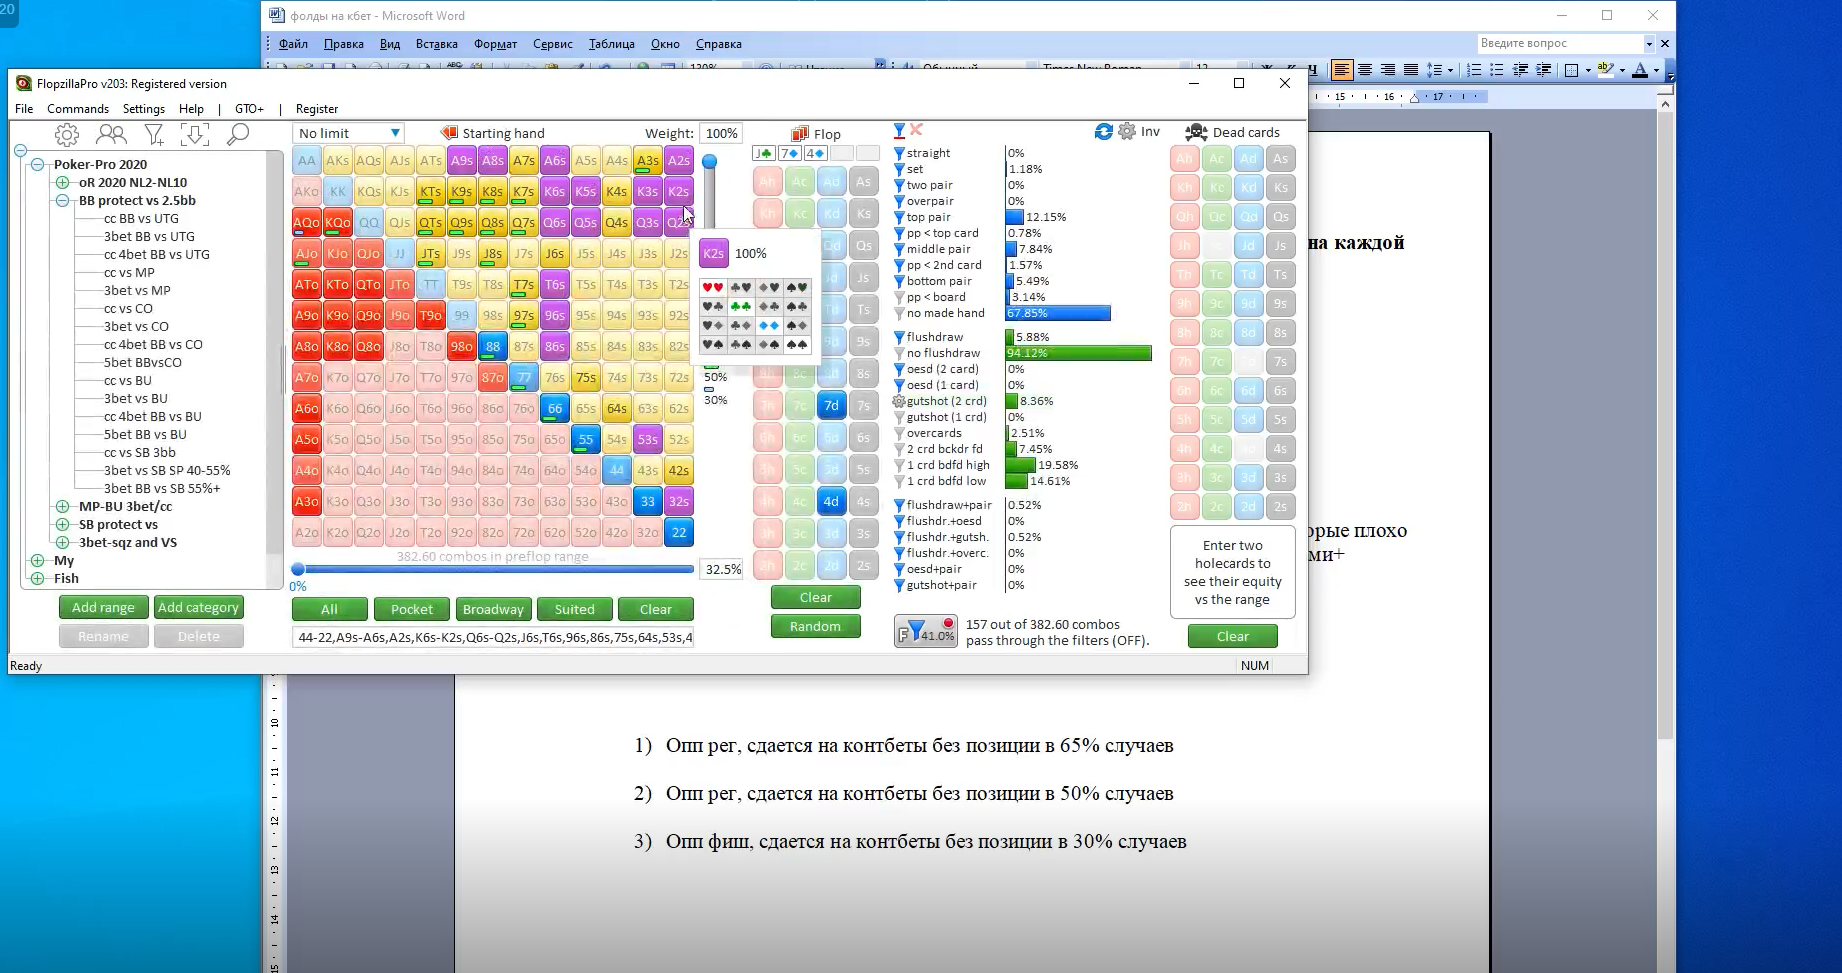Click font color A icon in Word
The height and width of the screenshot is (973, 1842).
[x=1639, y=70]
